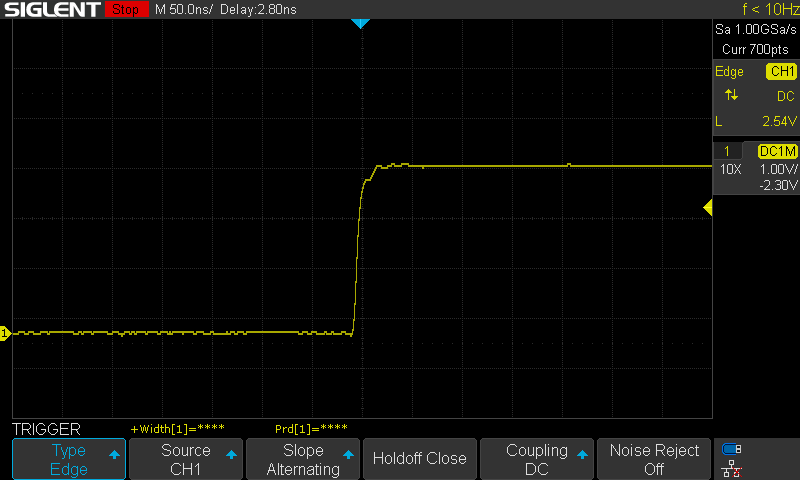Click the LAN disconnected network icon
This screenshot has width=800, height=480.
(732, 468)
